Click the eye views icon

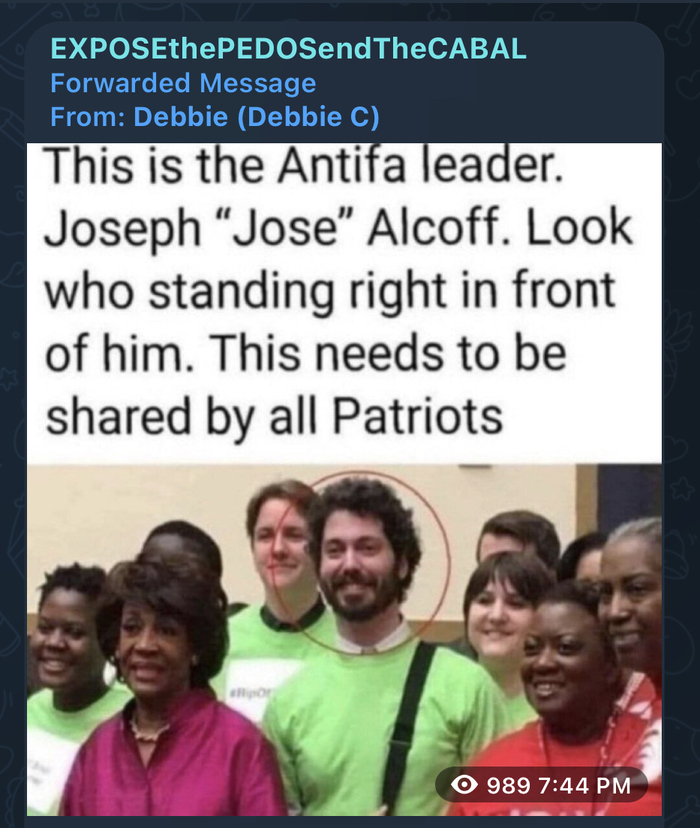tap(465, 785)
